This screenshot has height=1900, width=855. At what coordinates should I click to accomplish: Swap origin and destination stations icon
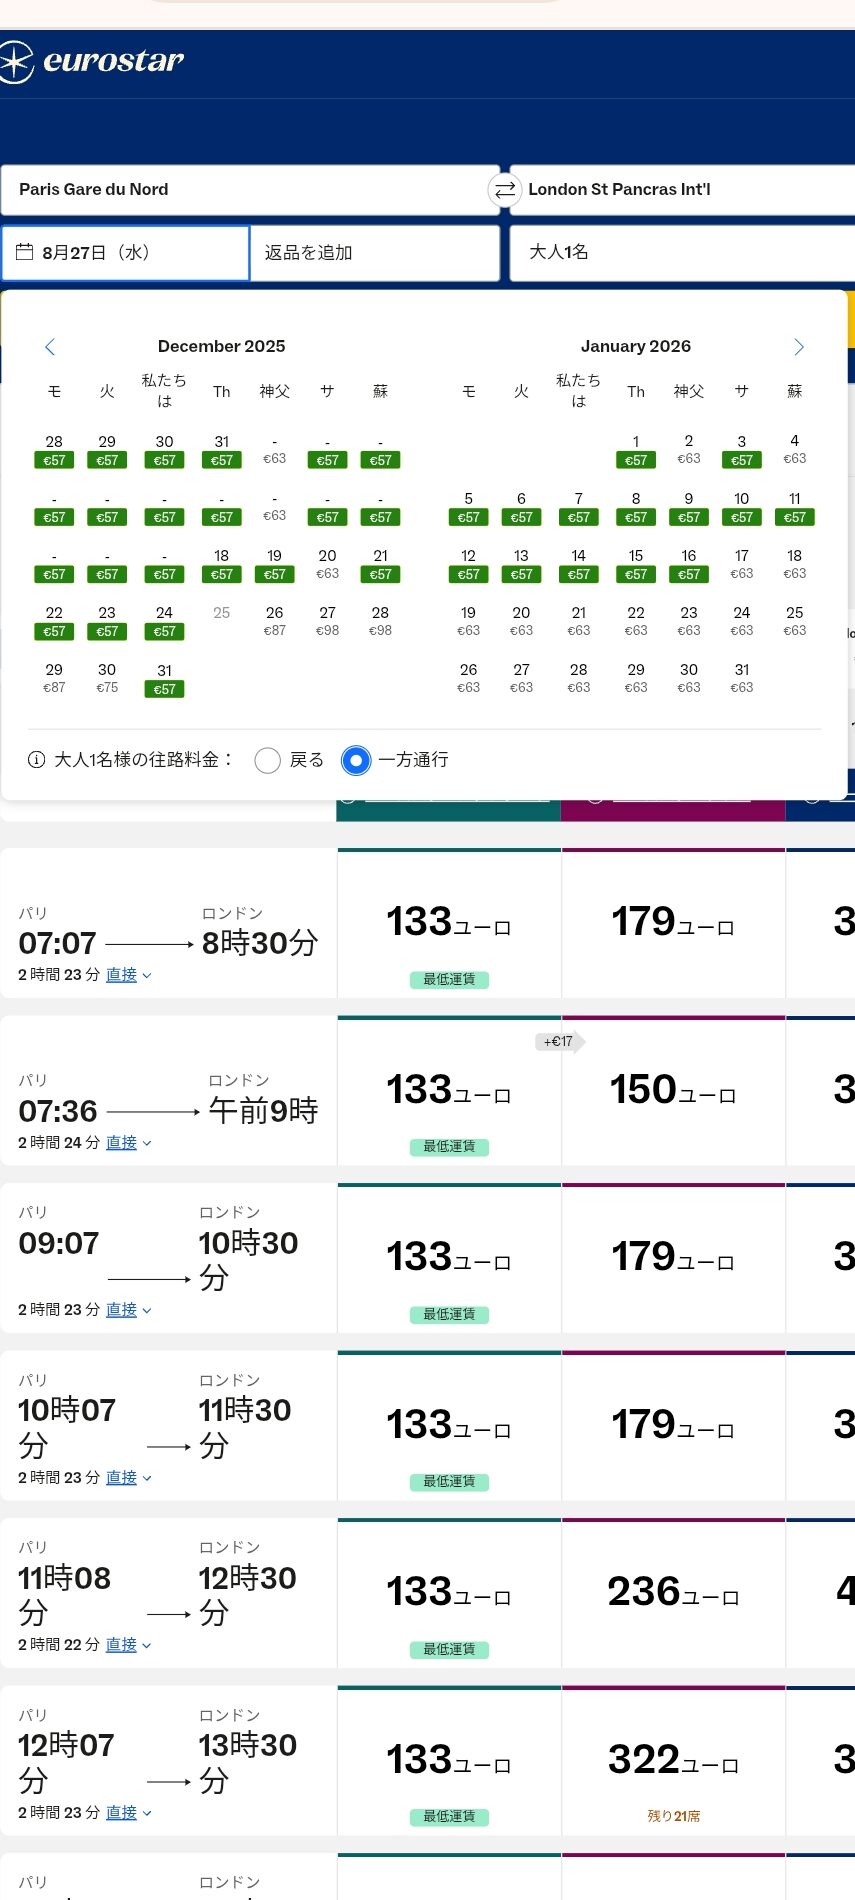pyautogui.click(x=505, y=190)
